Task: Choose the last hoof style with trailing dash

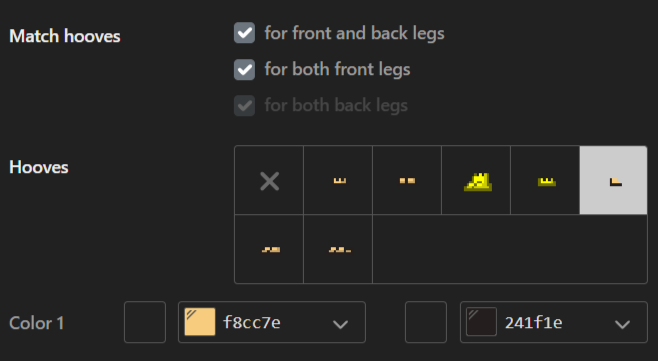Action: [x=338, y=249]
